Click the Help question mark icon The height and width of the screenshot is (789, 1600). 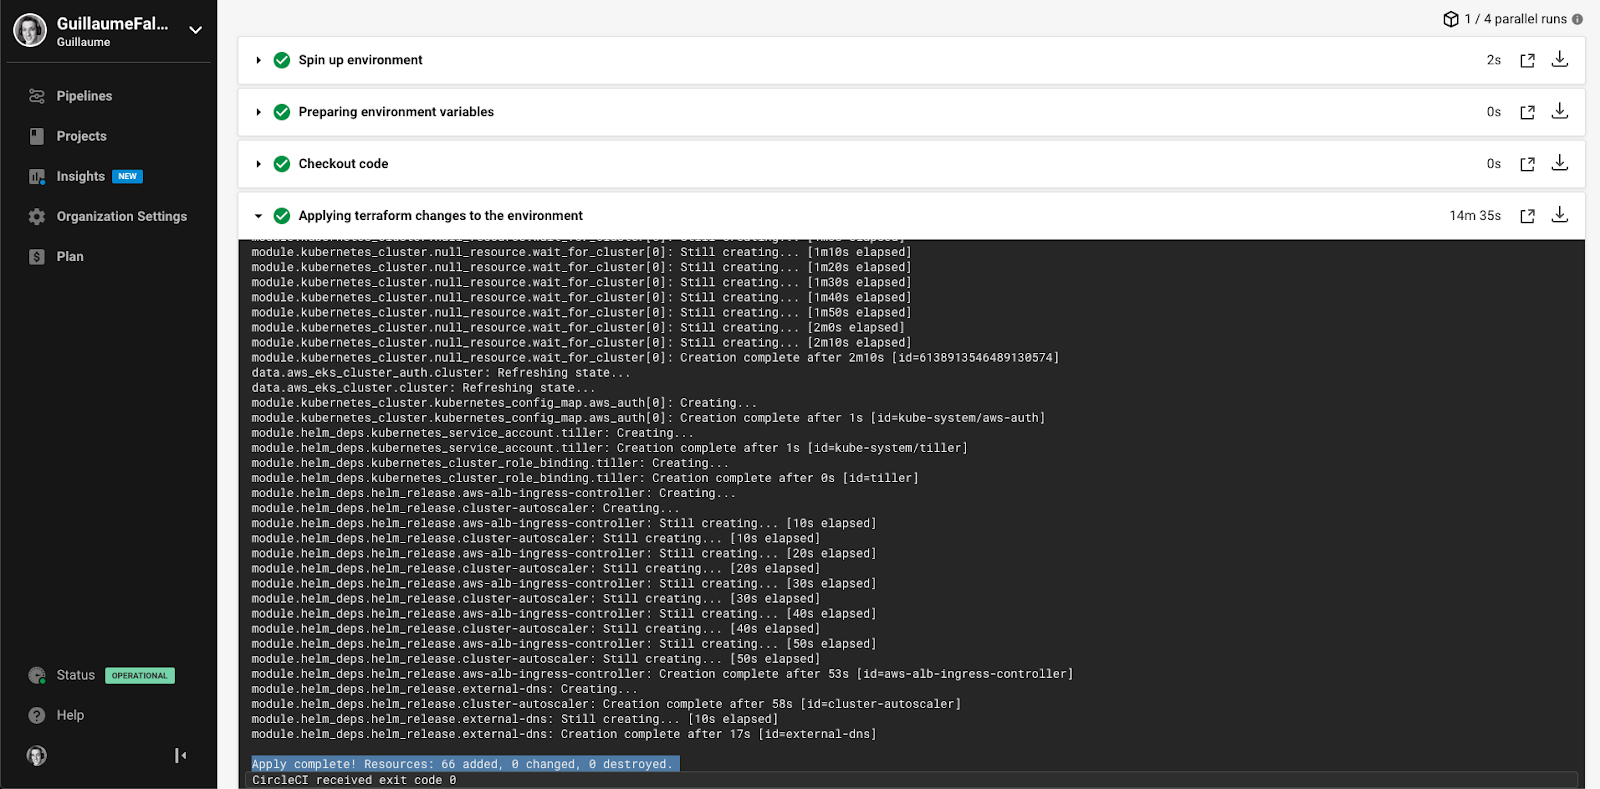coord(37,715)
